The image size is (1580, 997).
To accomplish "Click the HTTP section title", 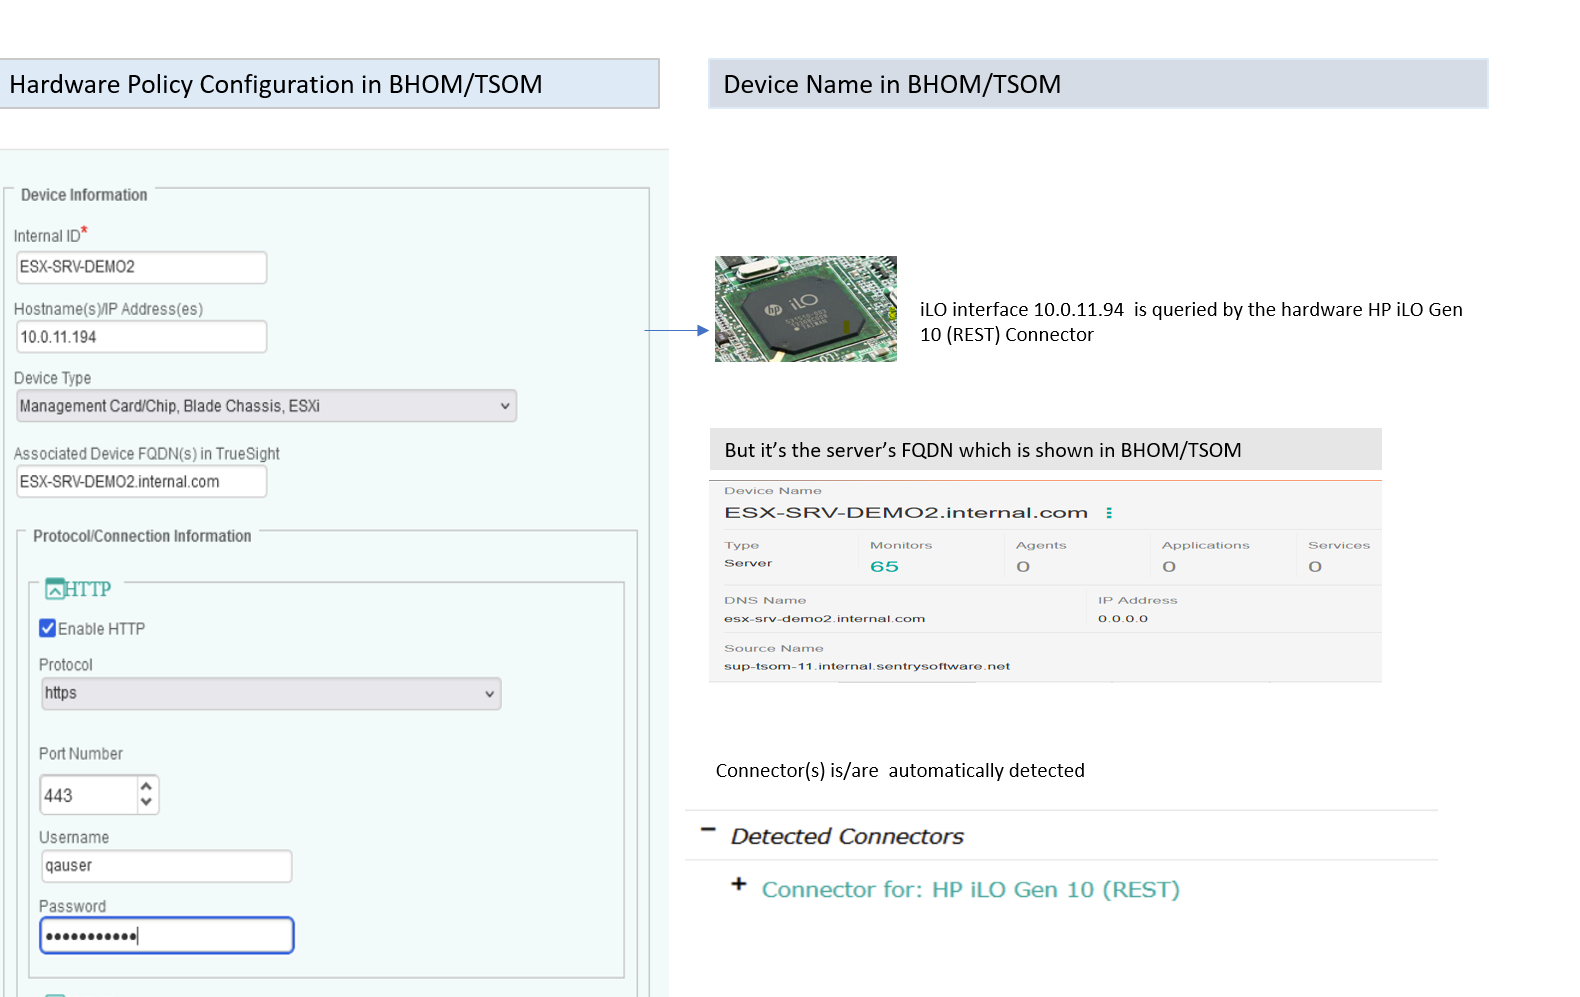I will [x=88, y=589].
